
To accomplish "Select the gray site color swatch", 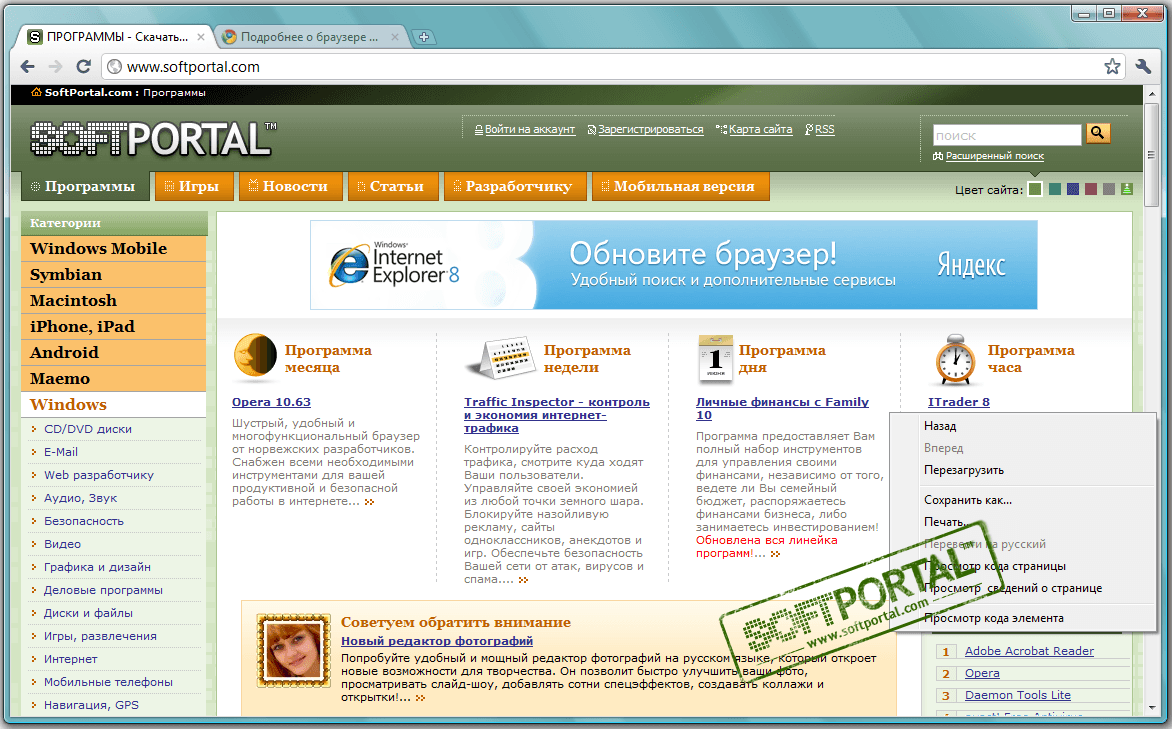I will (1108, 189).
